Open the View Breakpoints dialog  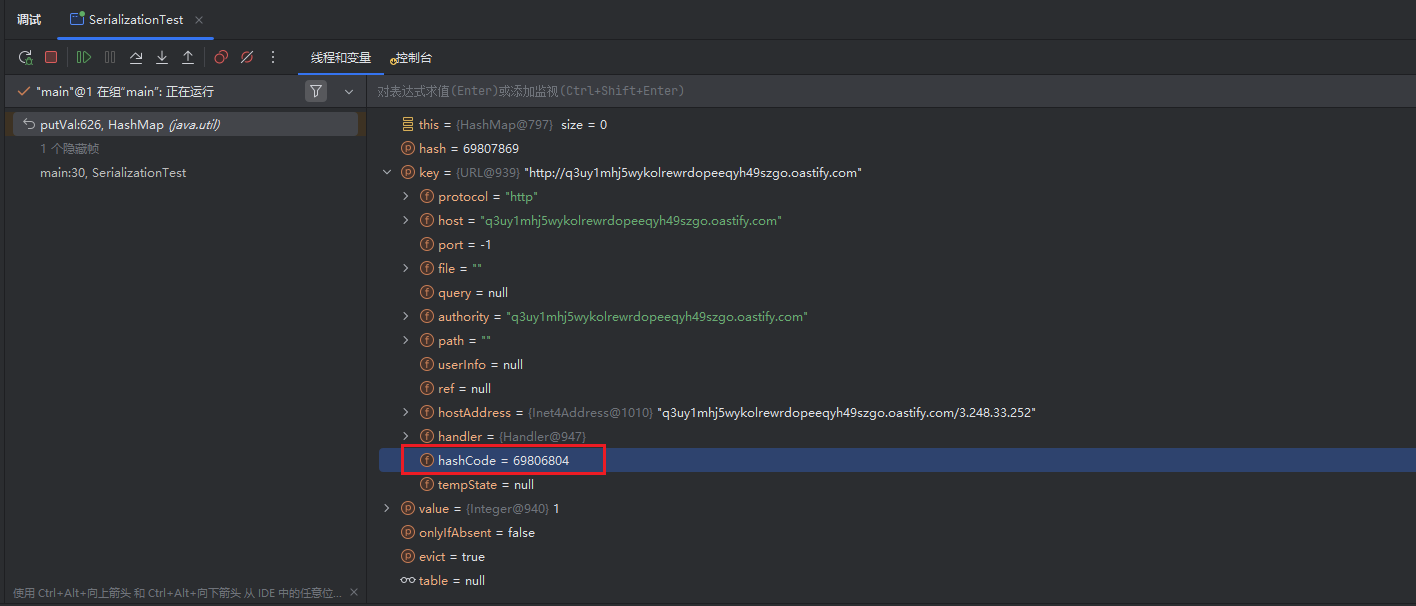pos(221,58)
